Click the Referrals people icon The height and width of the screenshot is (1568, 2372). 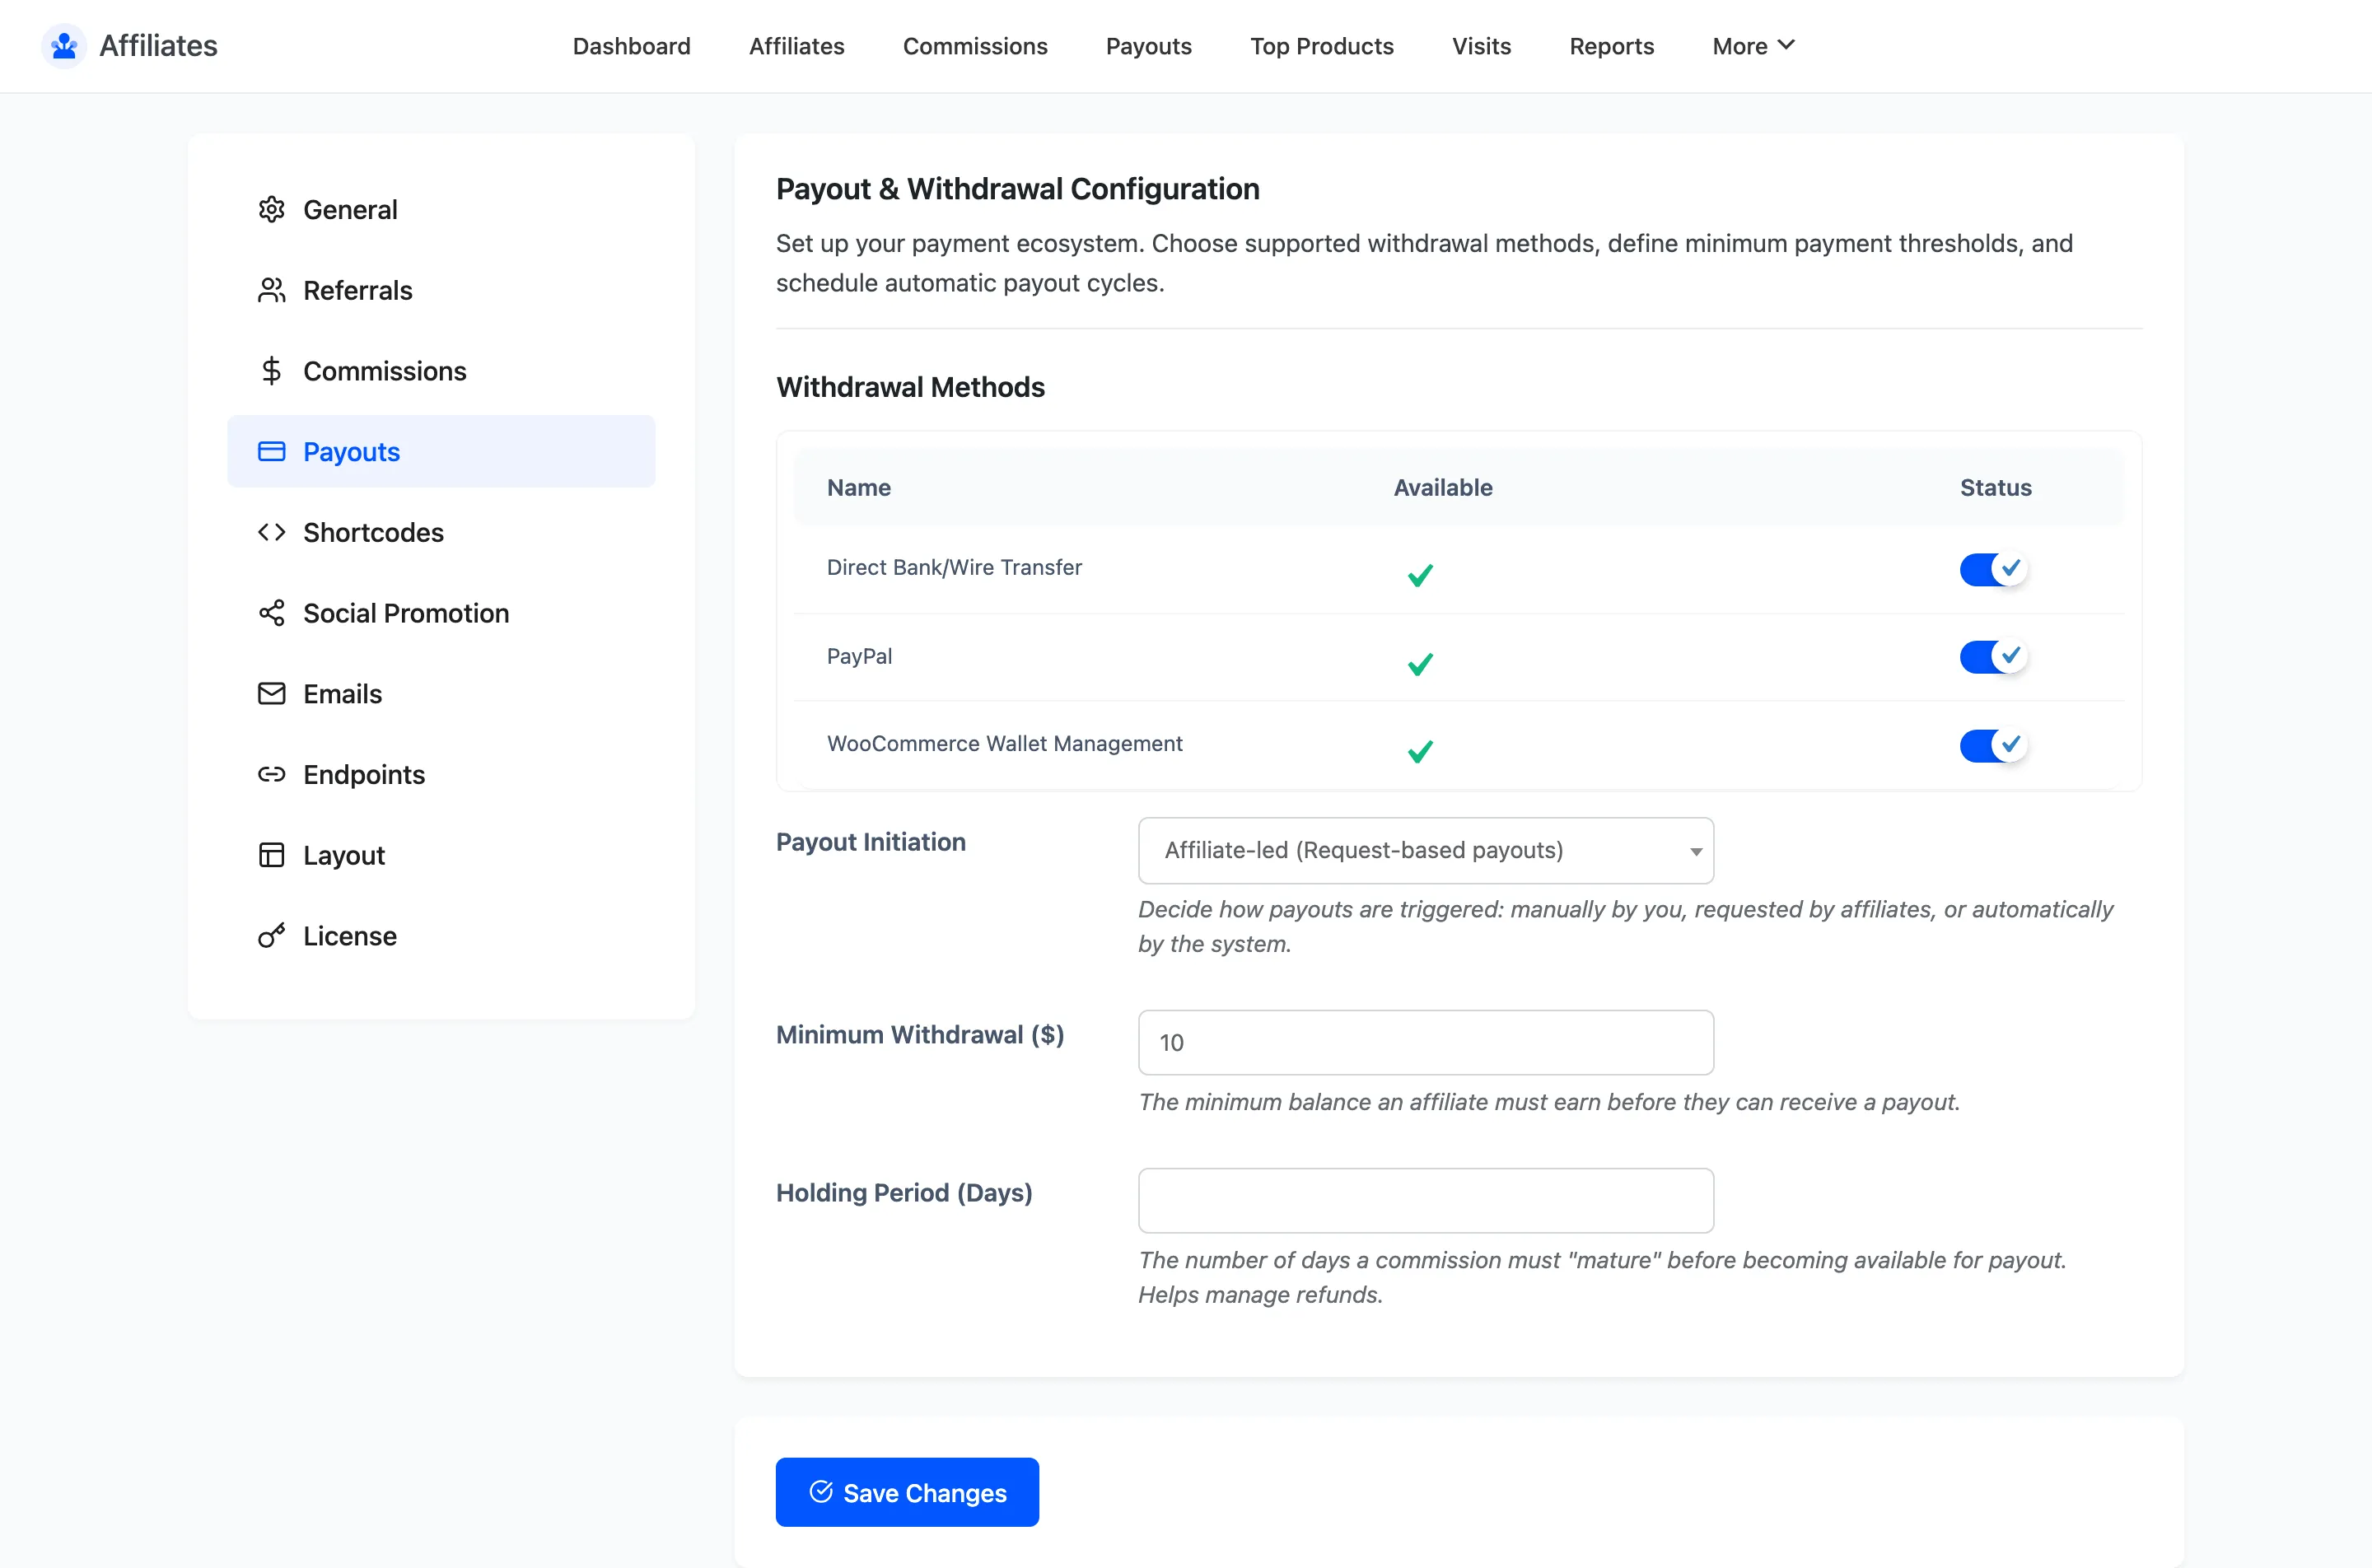point(271,290)
